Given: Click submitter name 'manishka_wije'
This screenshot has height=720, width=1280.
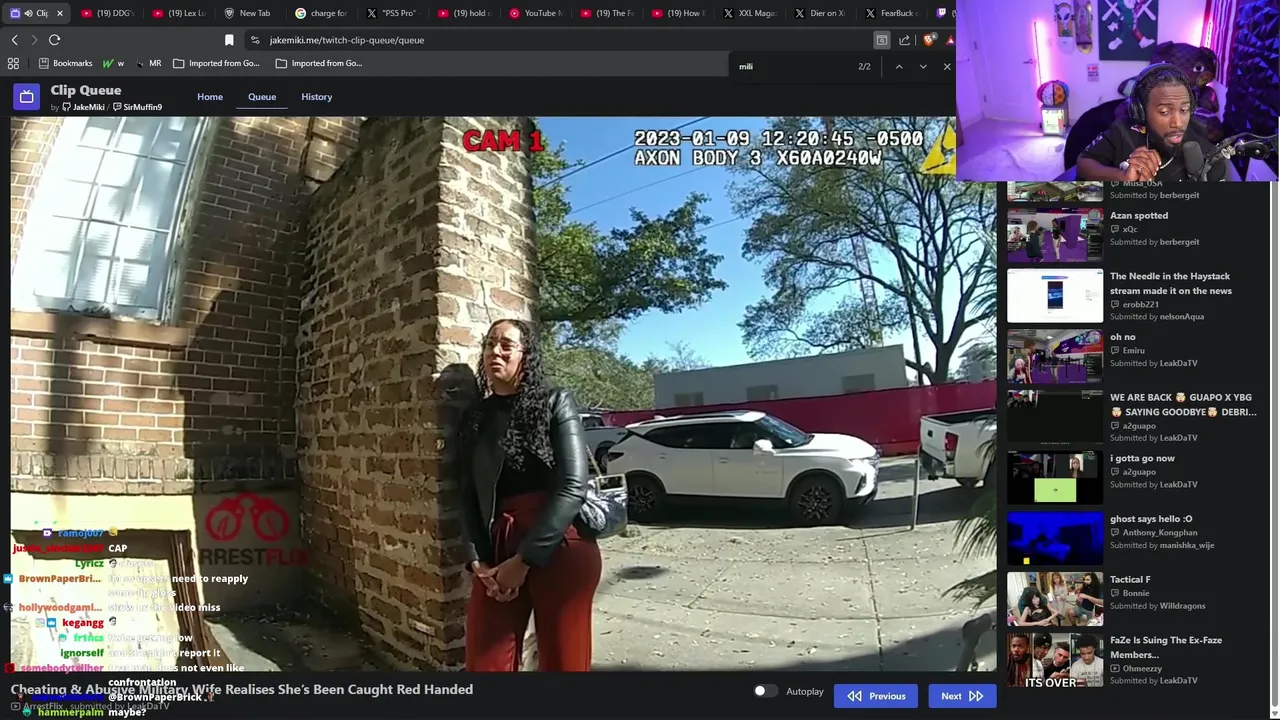Looking at the screenshot, I should 1187,545.
